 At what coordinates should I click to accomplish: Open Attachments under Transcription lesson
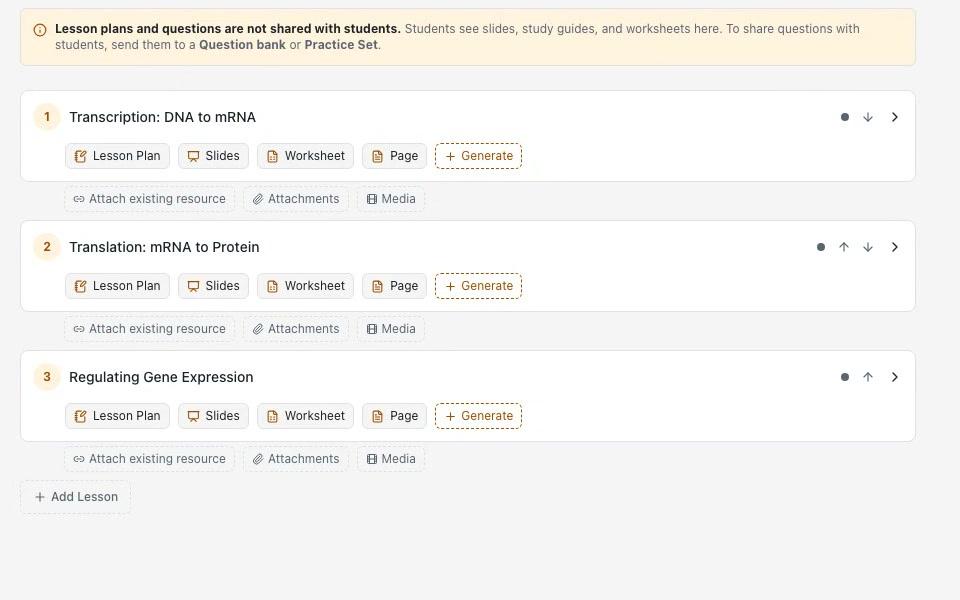(296, 199)
